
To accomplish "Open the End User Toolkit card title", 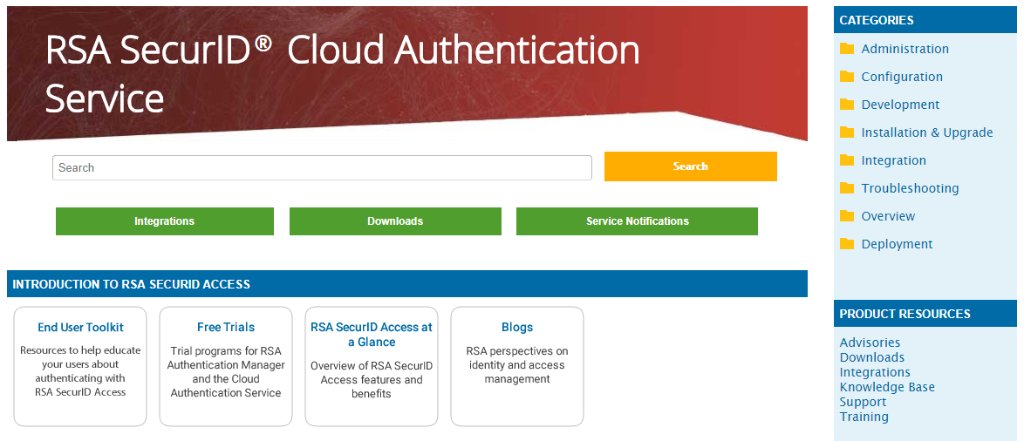I will pyautogui.click(x=80, y=327).
